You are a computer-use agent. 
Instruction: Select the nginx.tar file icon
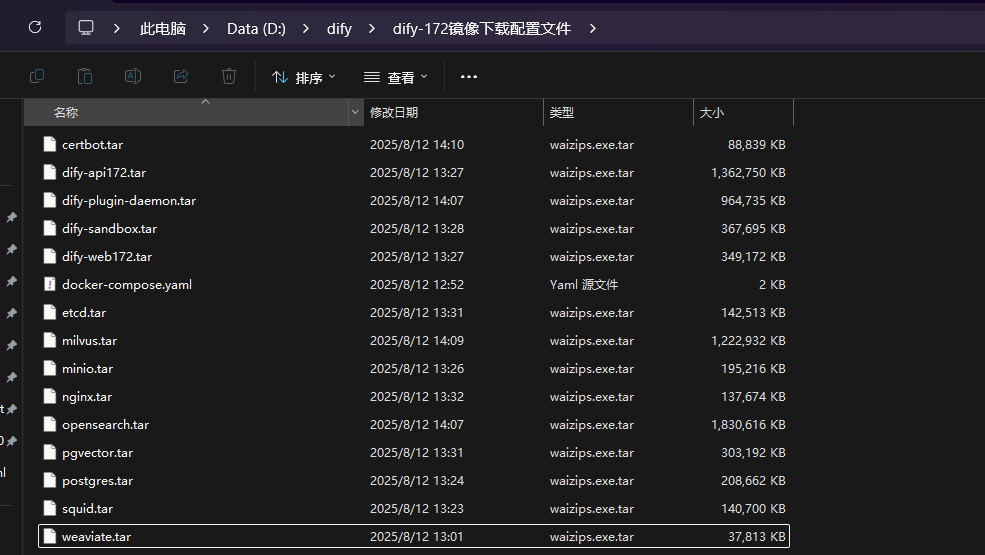(x=50, y=397)
